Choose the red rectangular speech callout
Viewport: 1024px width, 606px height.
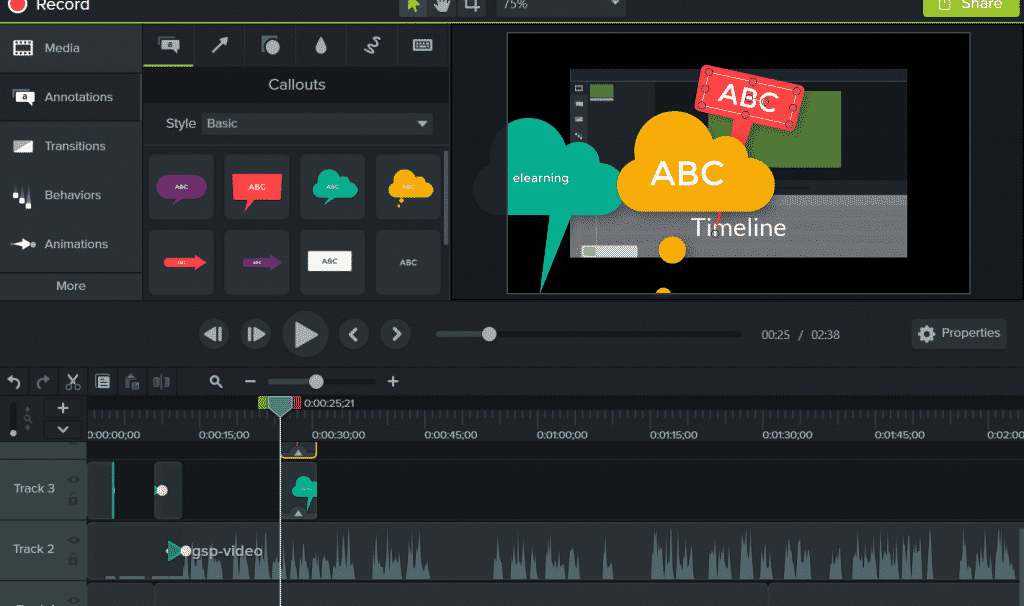[257, 187]
